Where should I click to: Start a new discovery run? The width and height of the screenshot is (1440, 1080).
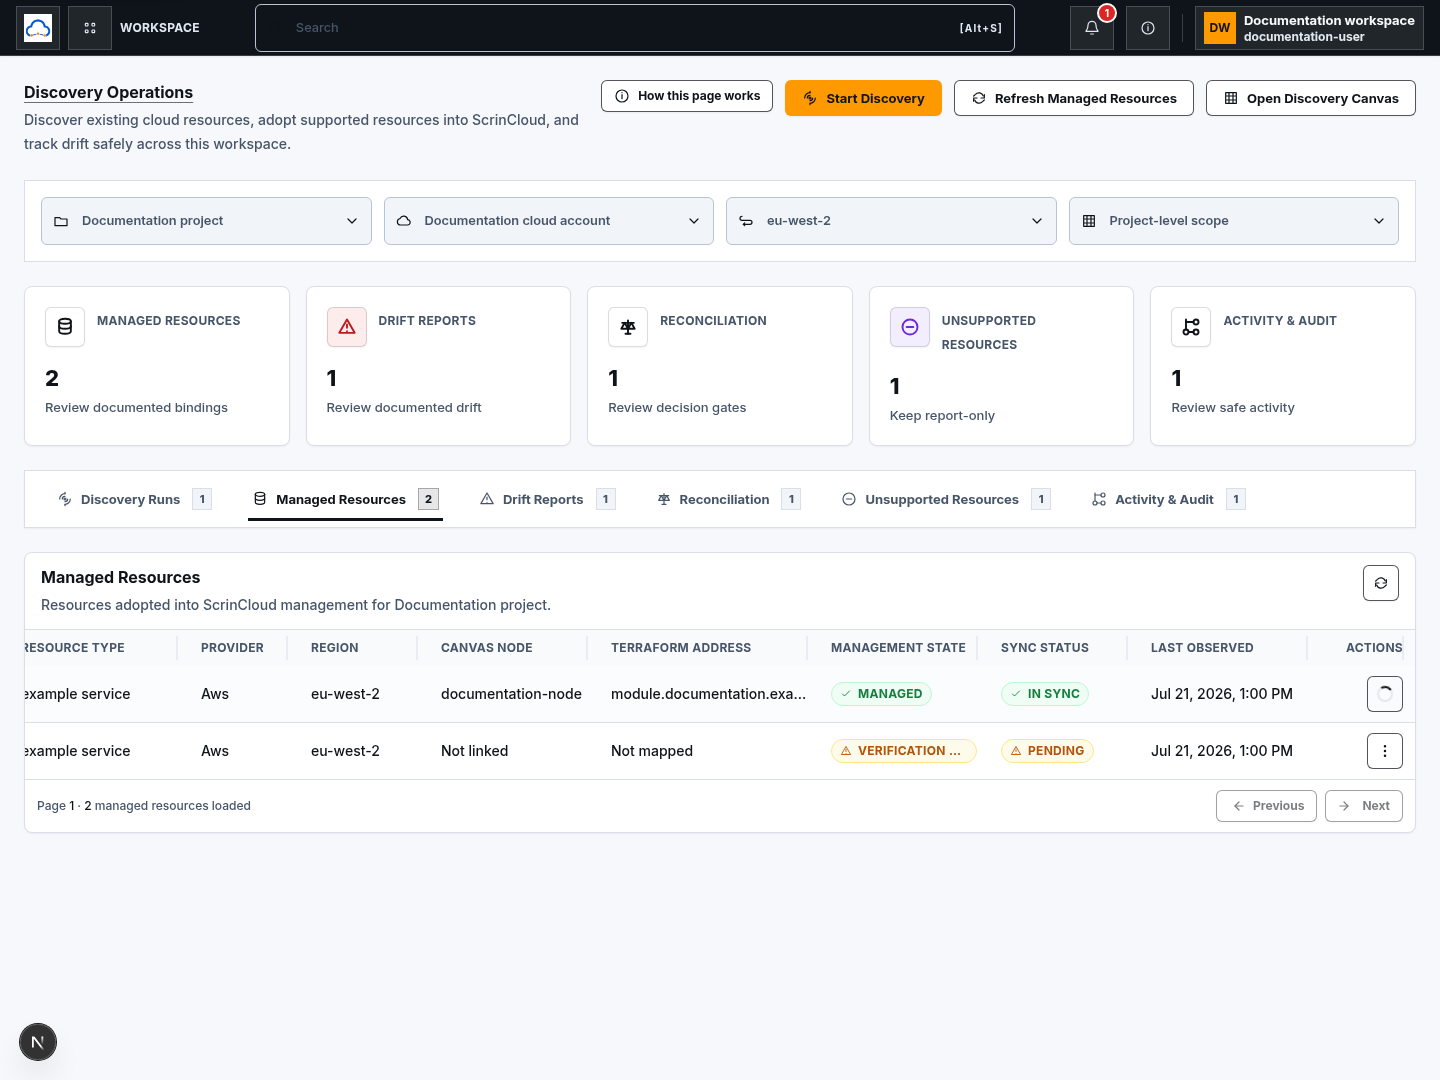click(863, 98)
